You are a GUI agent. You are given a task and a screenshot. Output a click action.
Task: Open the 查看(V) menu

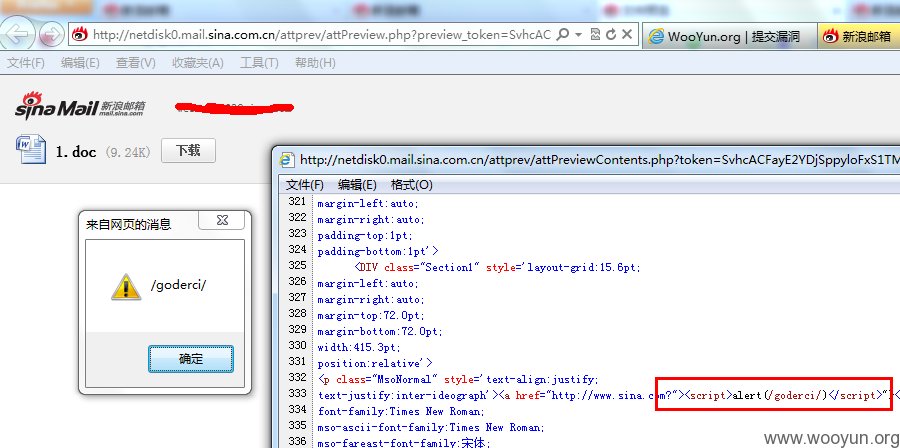click(136, 63)
